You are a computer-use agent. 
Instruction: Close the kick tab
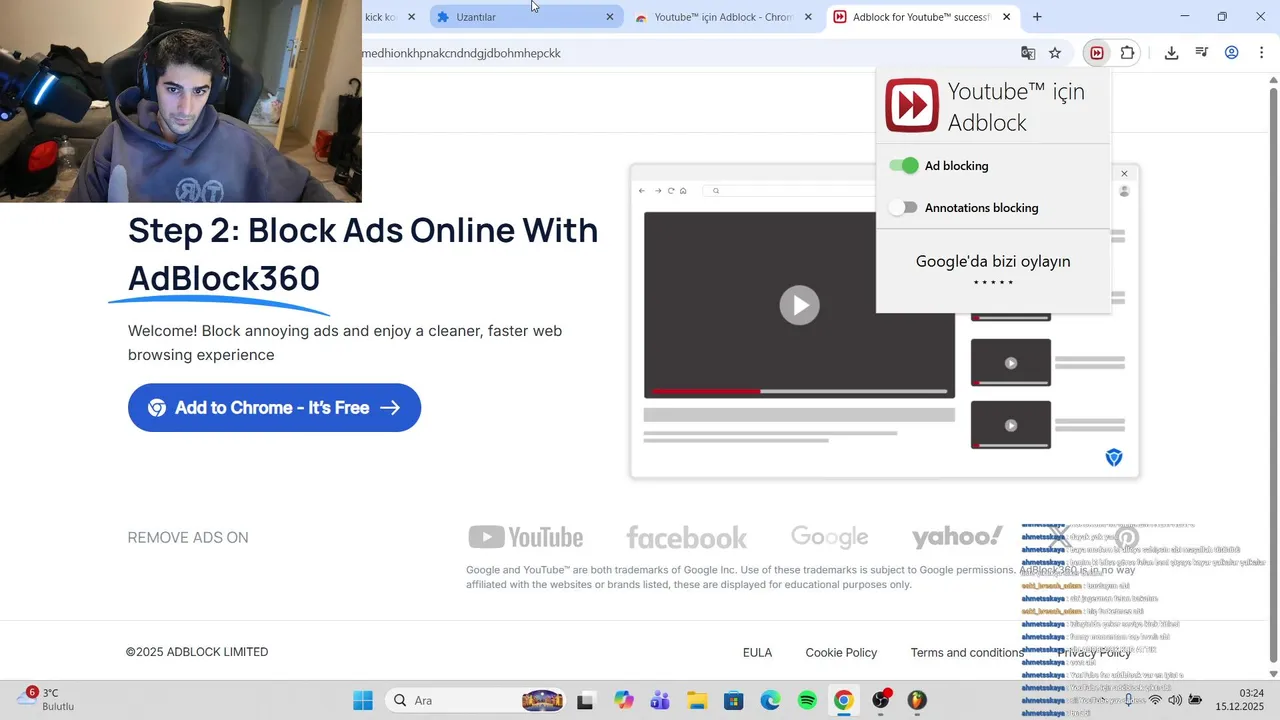[x=411, y=17]
